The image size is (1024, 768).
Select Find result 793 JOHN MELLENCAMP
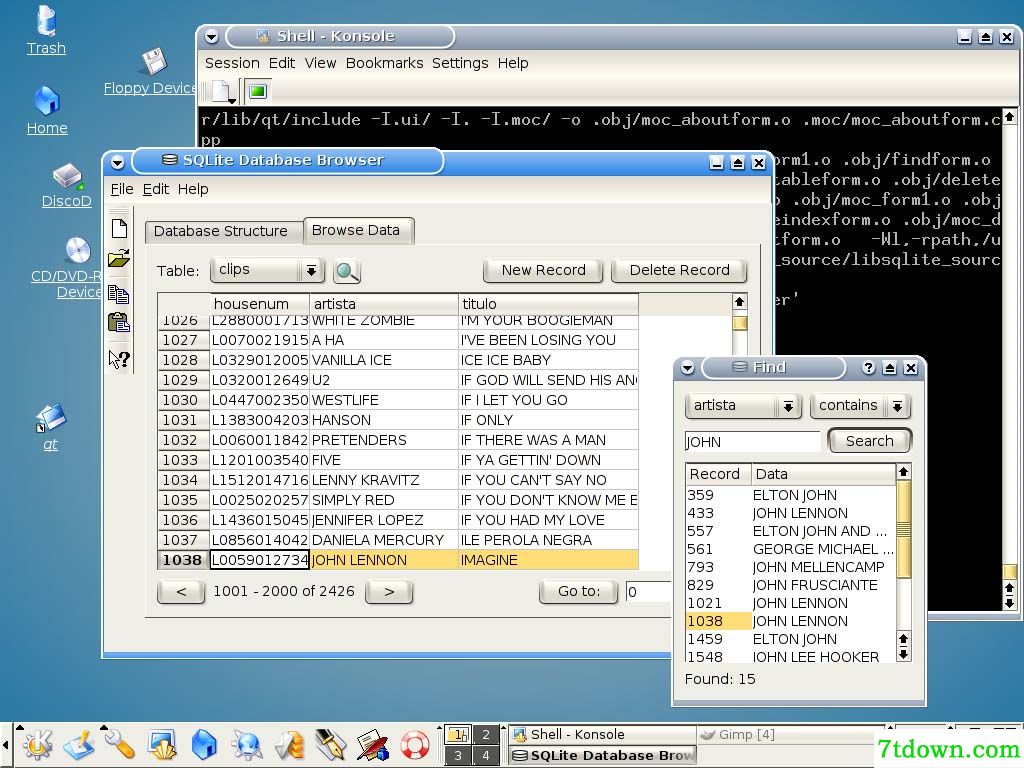pyautogui.click(x=791, y=568)
